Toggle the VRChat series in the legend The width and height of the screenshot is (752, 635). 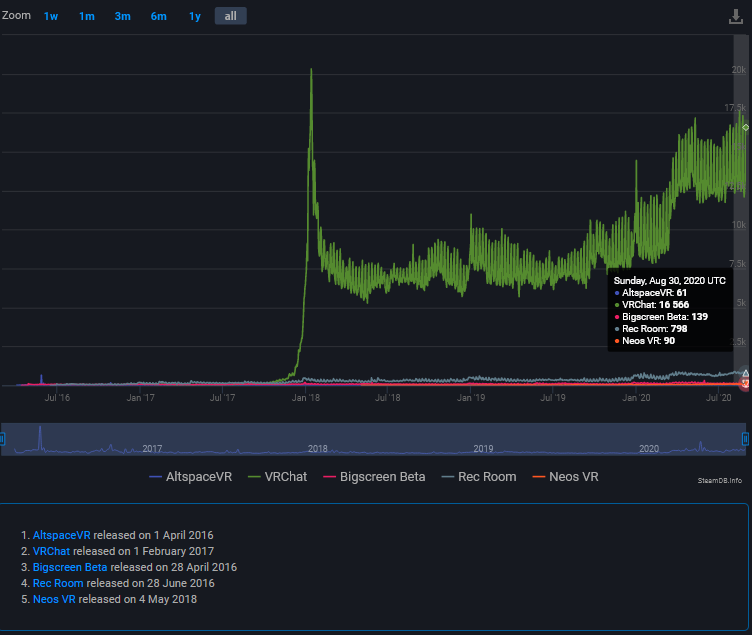[277, 477]
